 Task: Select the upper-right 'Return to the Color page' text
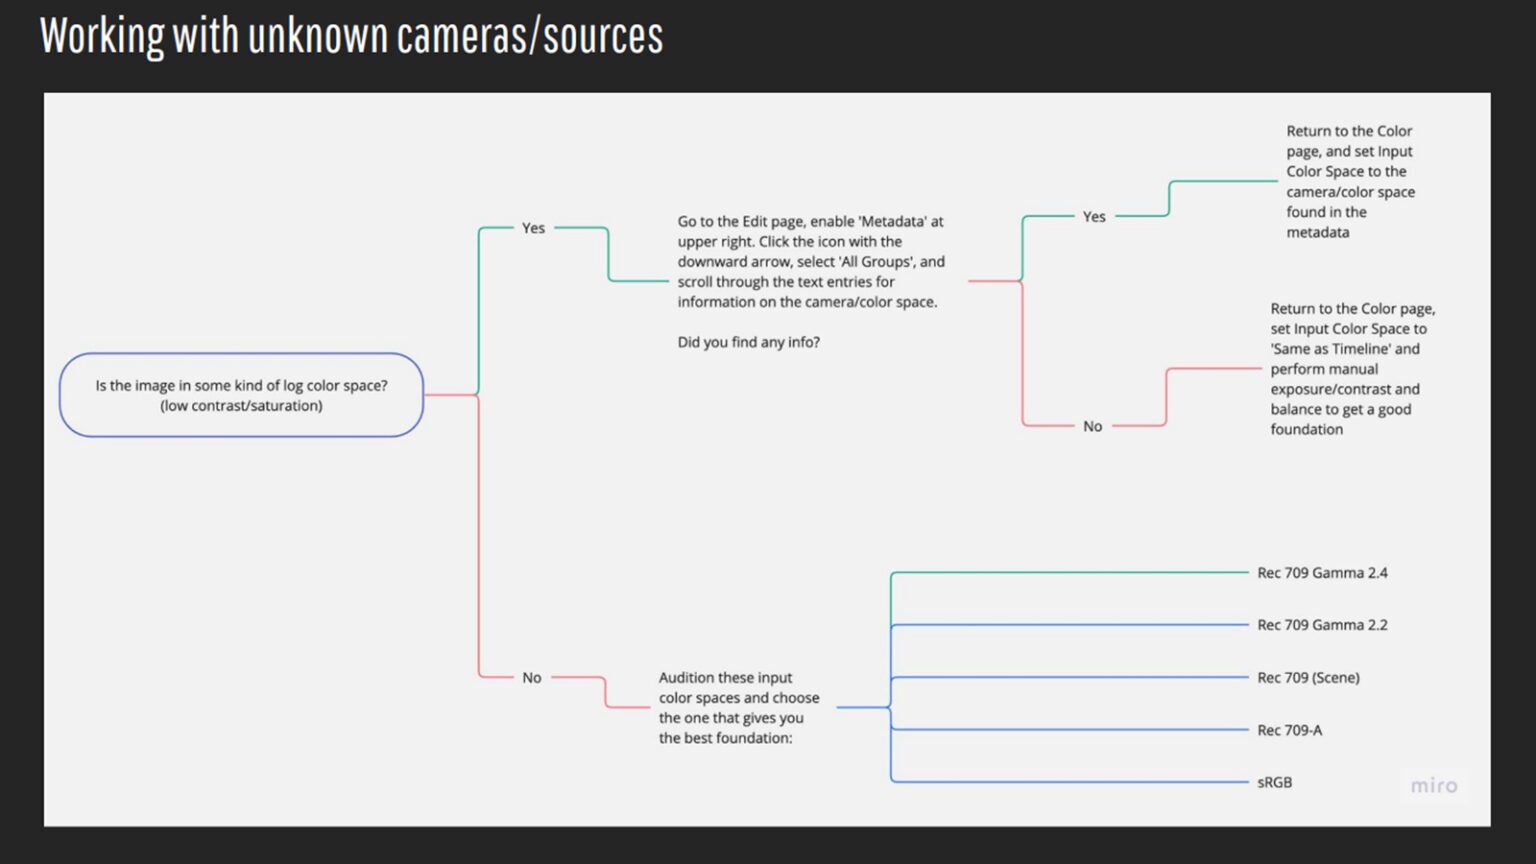click(x=1350, y=181)
